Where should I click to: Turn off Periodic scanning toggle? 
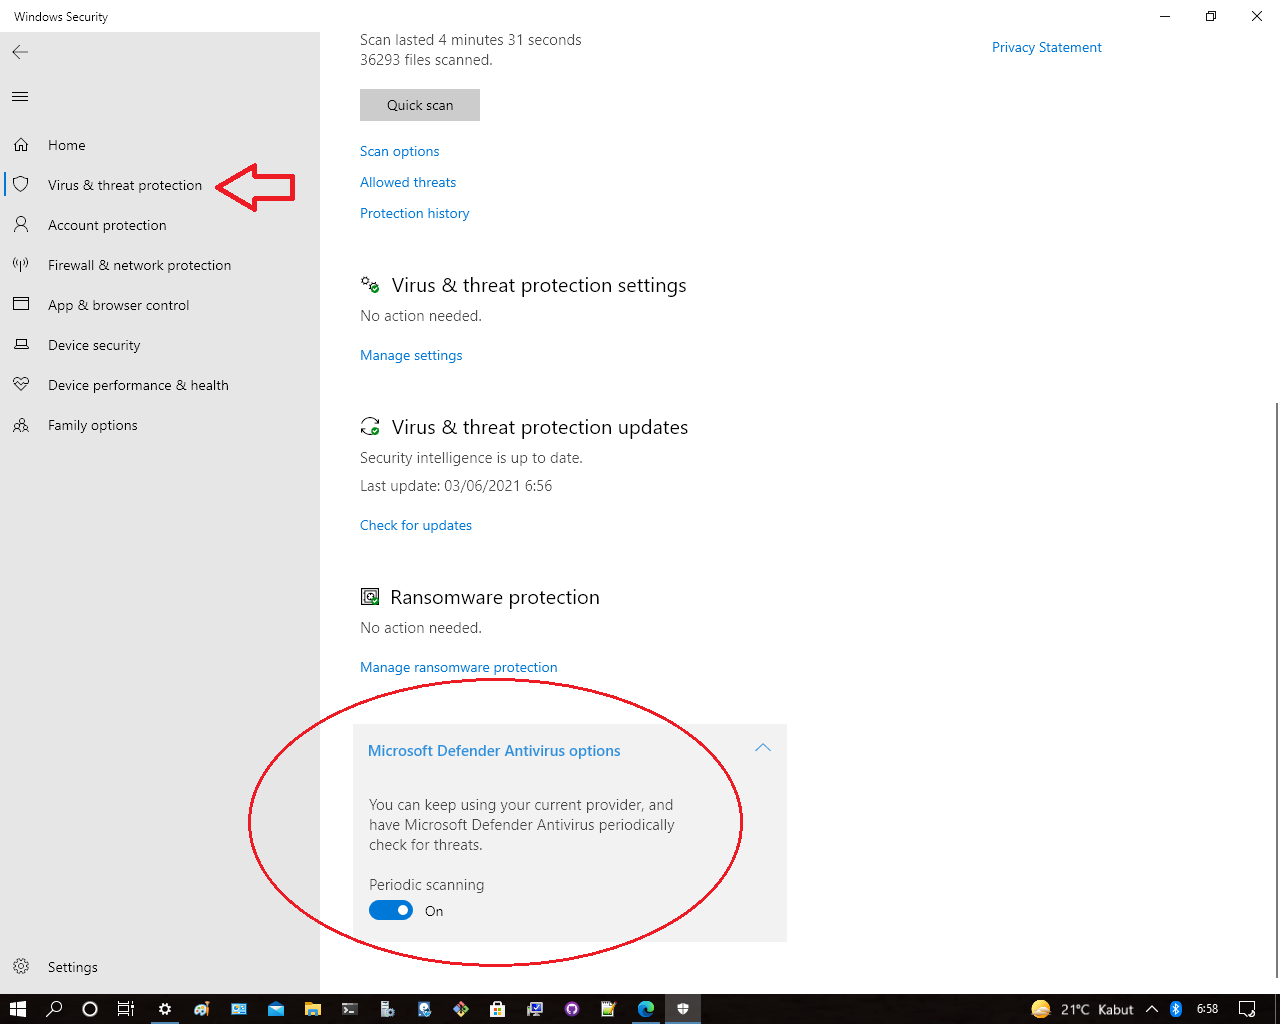click(x=391, y=910)
